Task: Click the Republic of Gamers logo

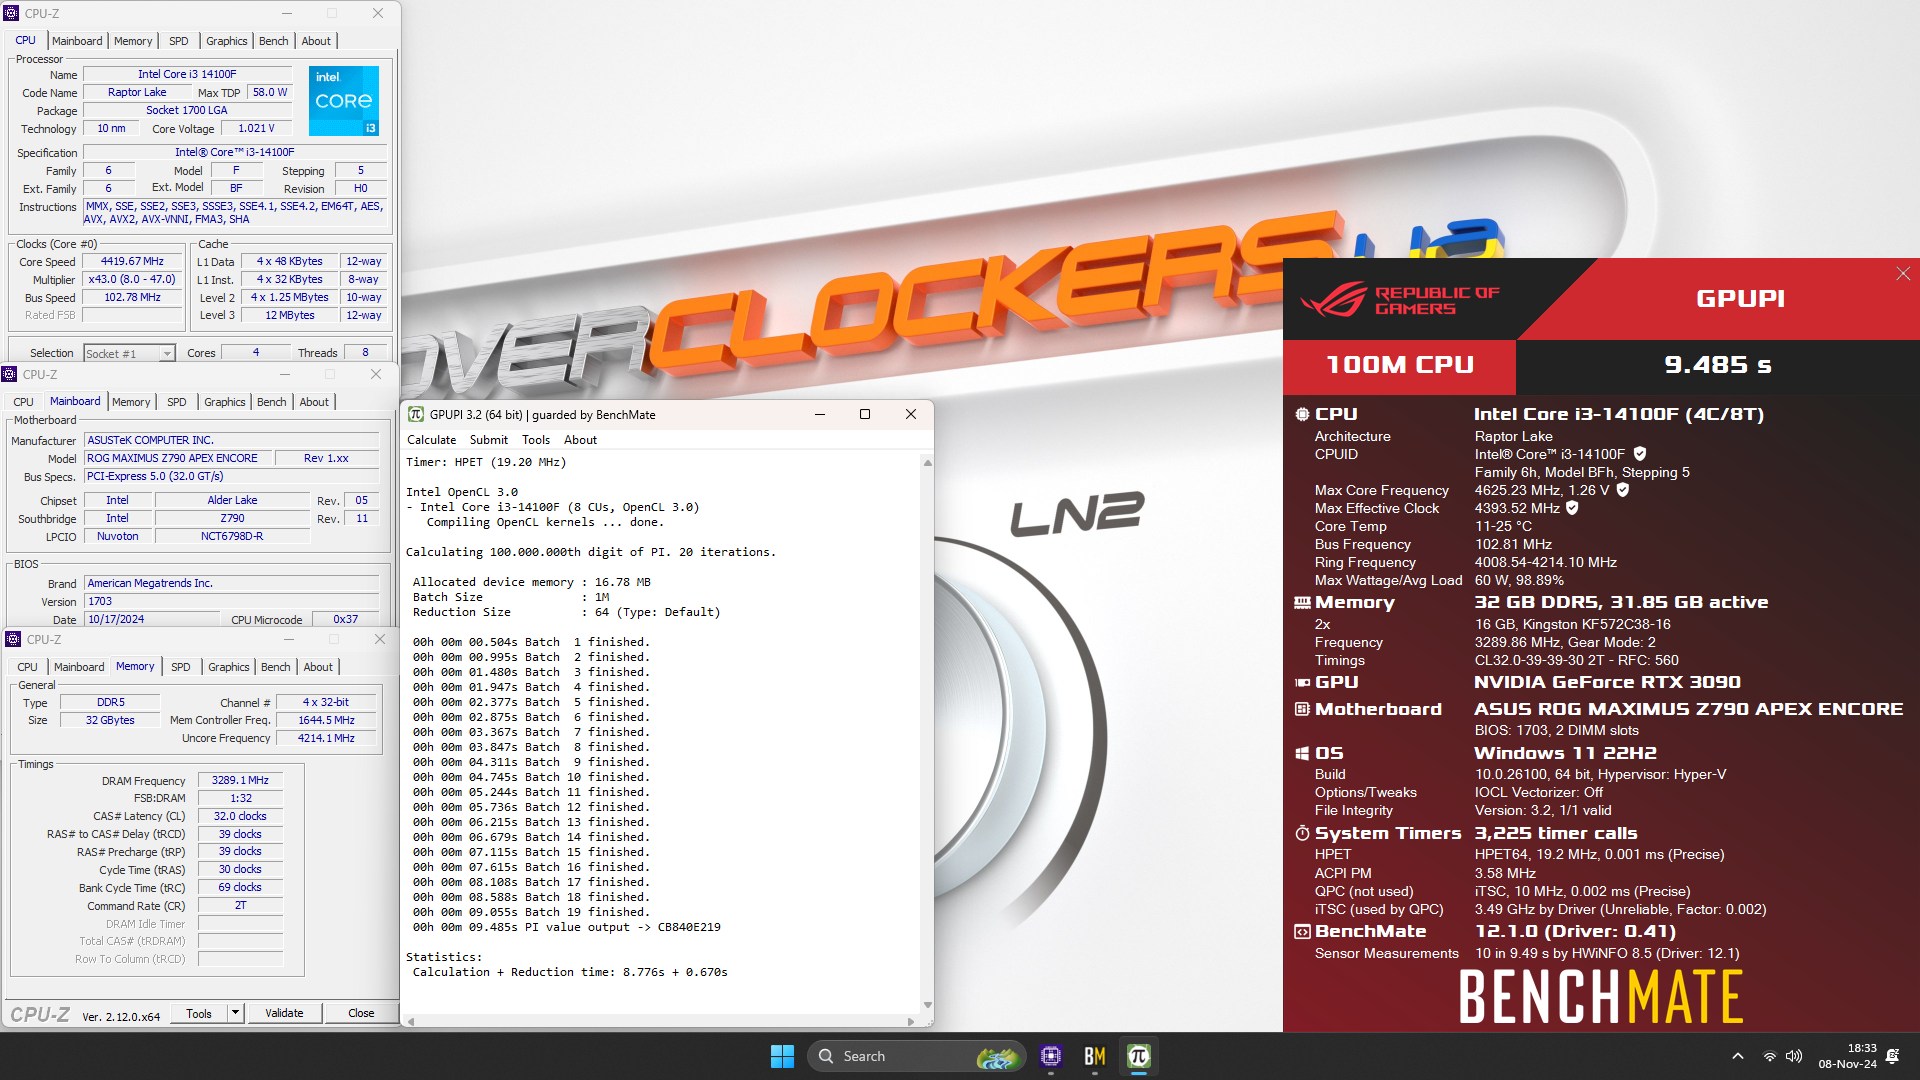Action: point(1400,300)
